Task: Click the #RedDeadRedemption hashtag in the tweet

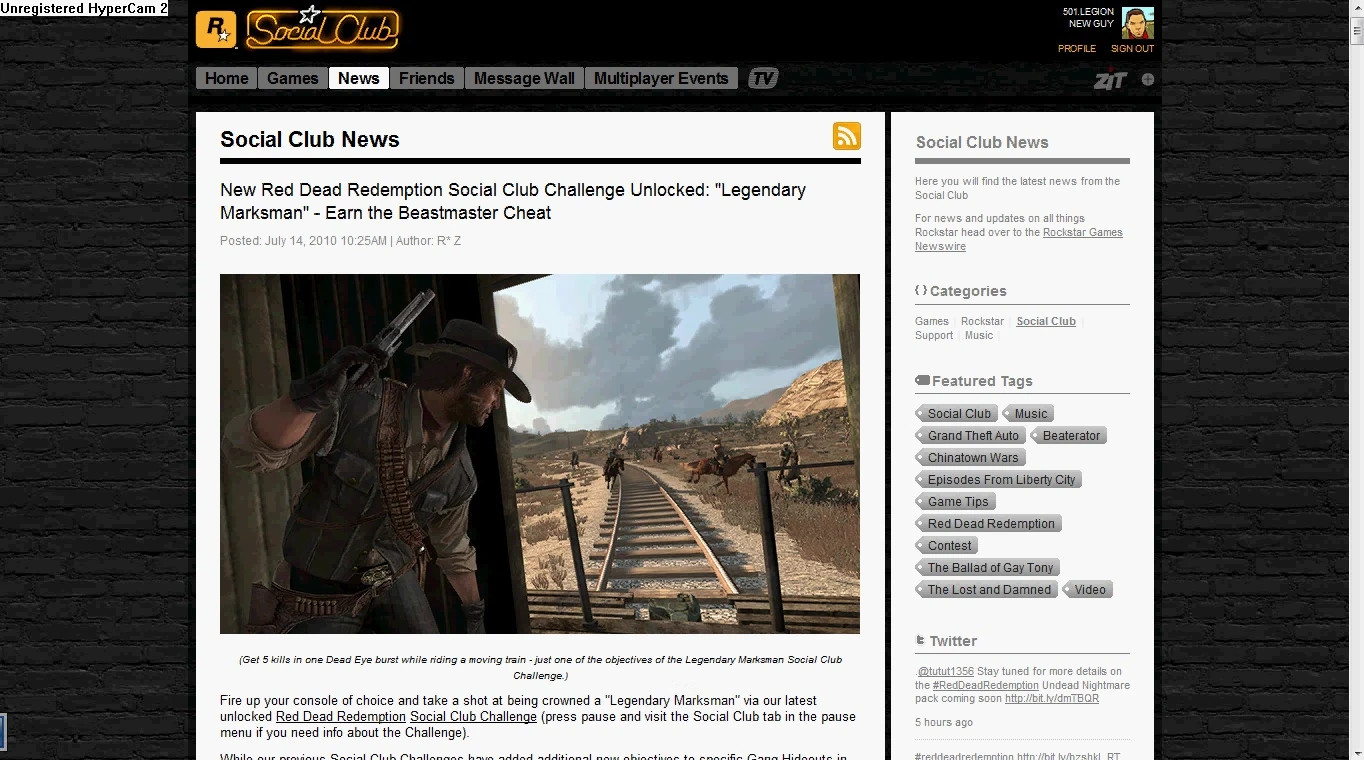Action: (985, 685)
